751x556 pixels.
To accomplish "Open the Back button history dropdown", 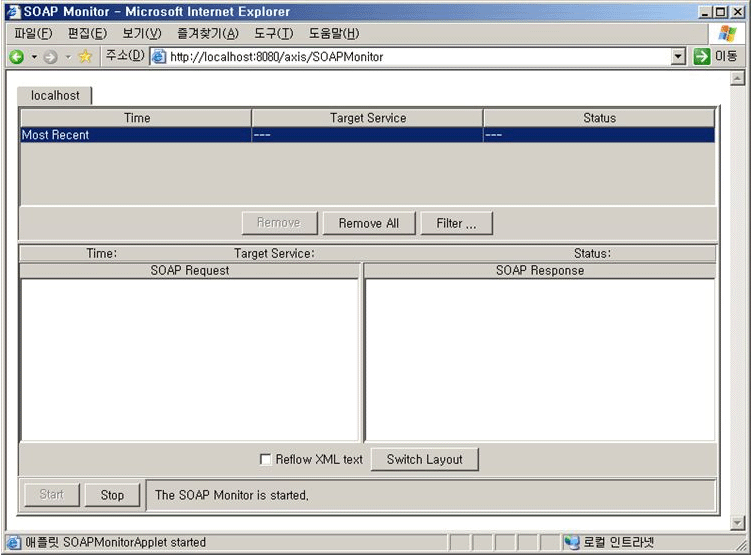I will 34,57.
